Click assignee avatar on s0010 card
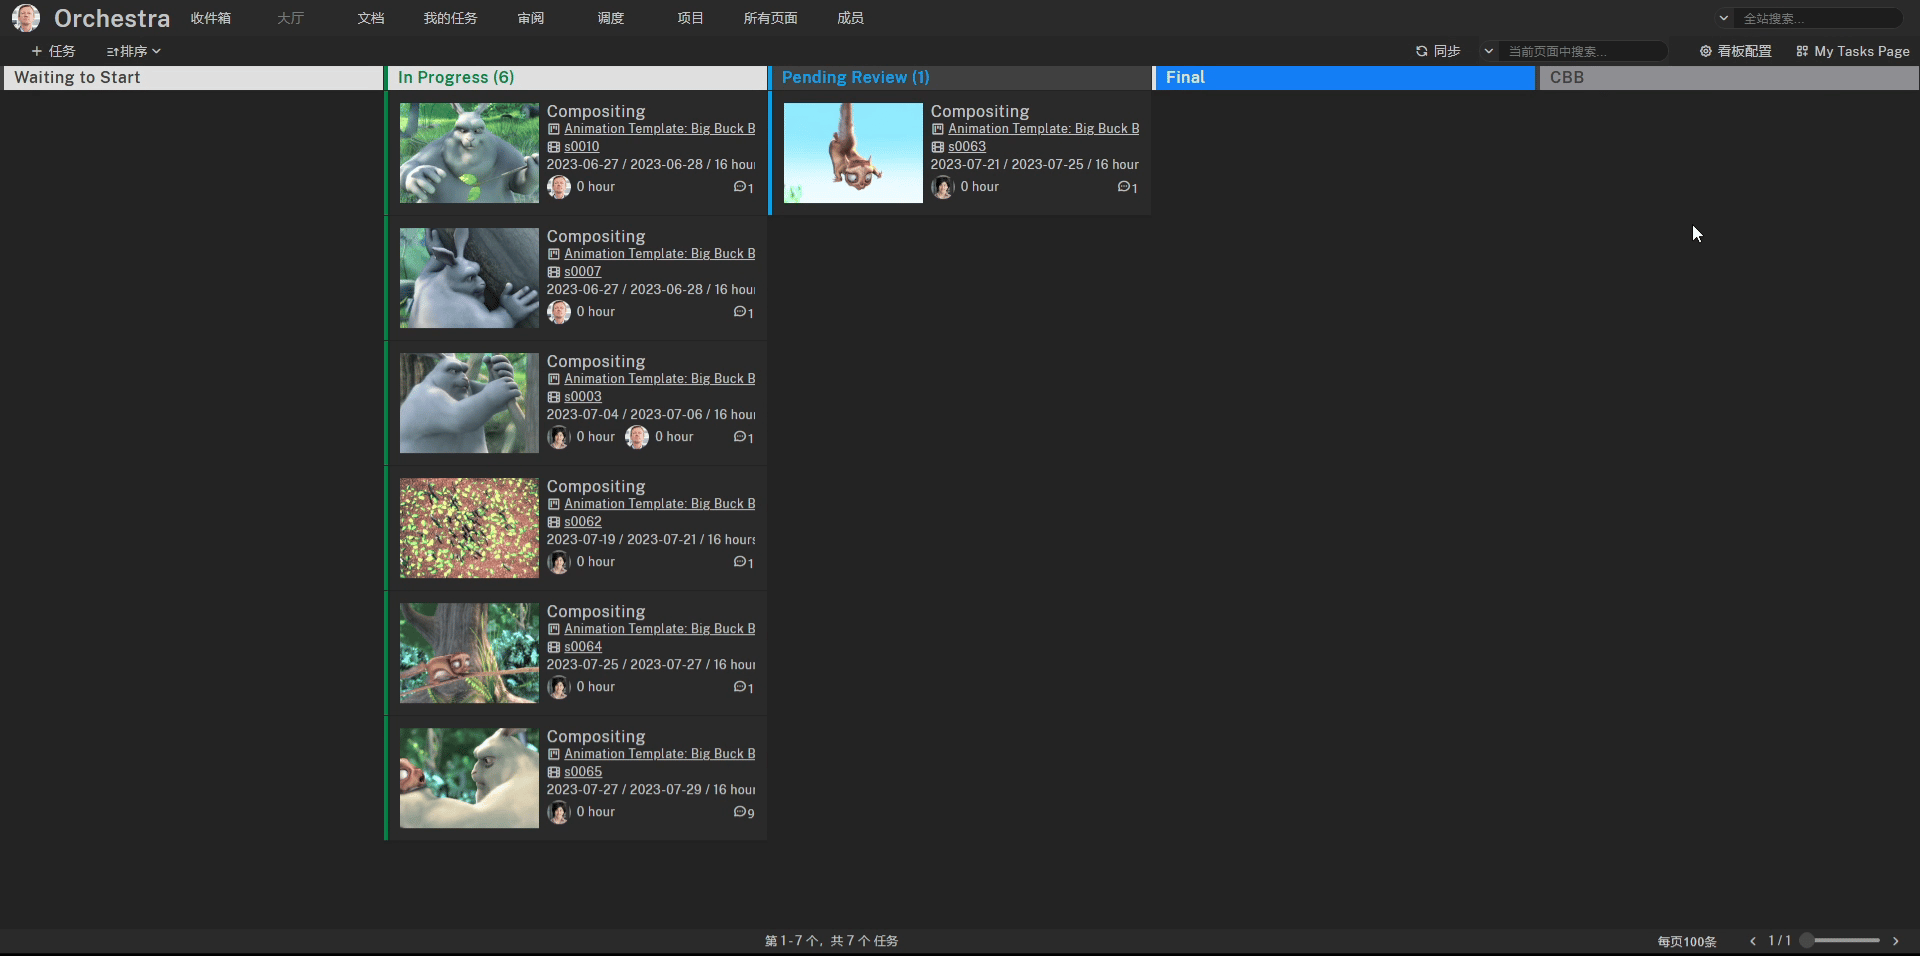This screenshot has height=956, width=1920. pos(559,187)
